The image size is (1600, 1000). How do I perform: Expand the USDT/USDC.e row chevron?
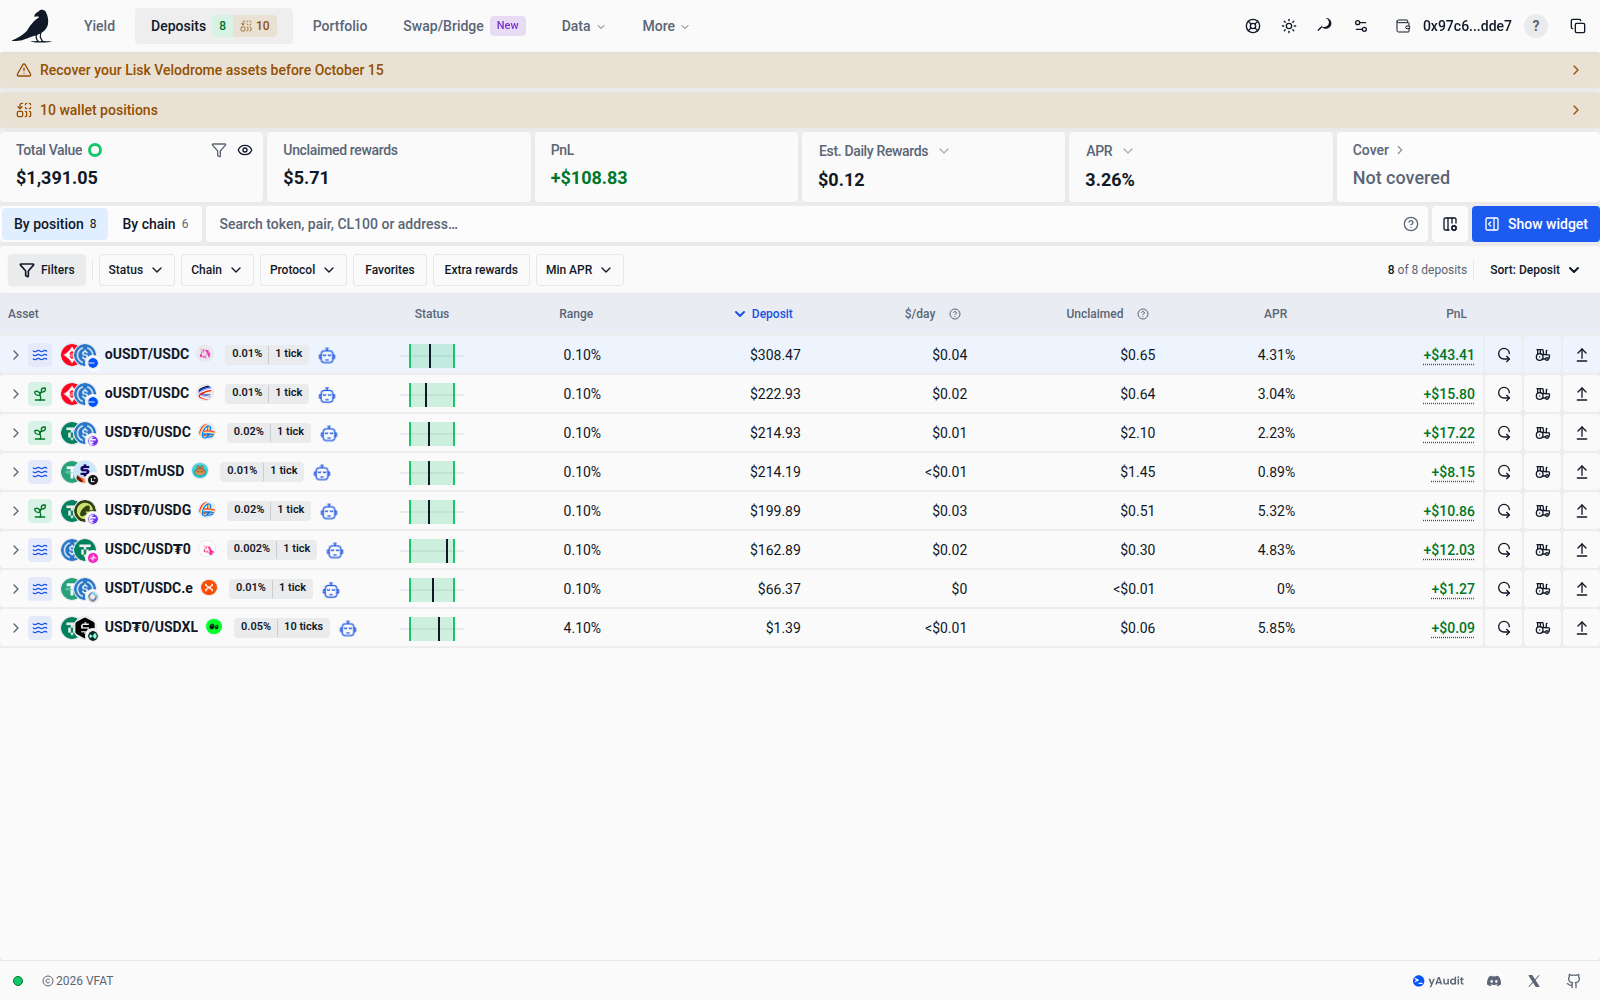click(16, 589)
